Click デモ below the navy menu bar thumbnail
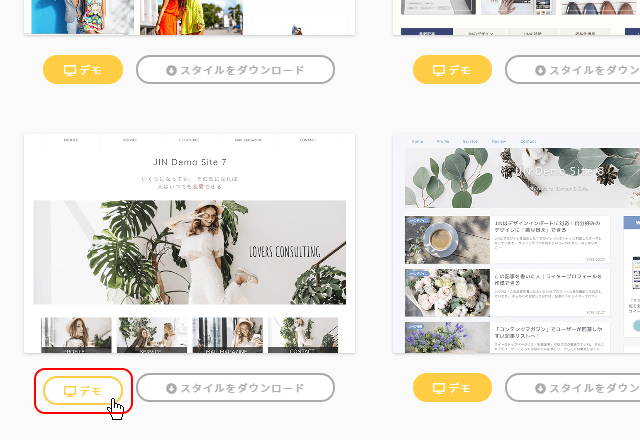Viewport: 640px width, 440px height. 452,69
